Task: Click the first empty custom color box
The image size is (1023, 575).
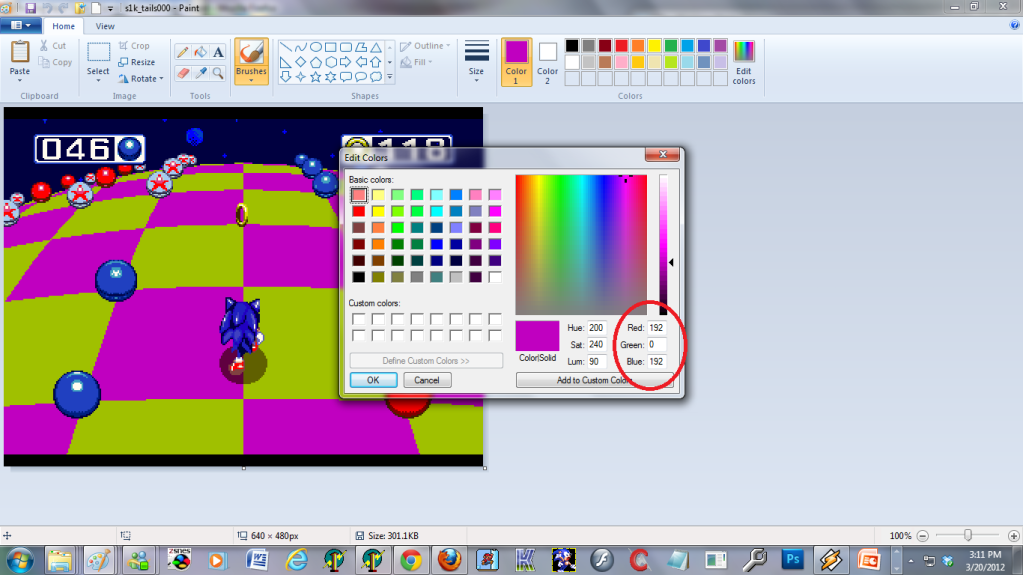Action: (x=358, y=319)
